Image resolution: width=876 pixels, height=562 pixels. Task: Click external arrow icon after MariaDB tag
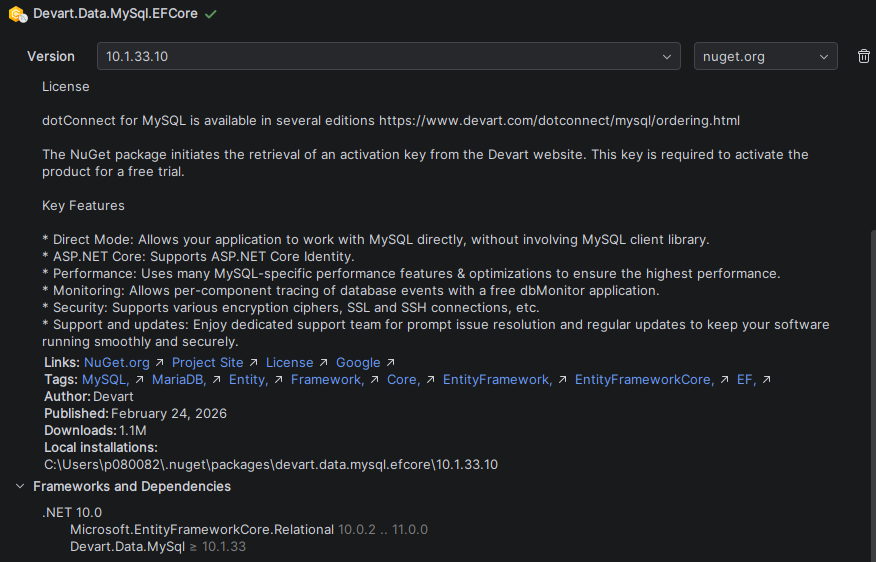(217, 380)
